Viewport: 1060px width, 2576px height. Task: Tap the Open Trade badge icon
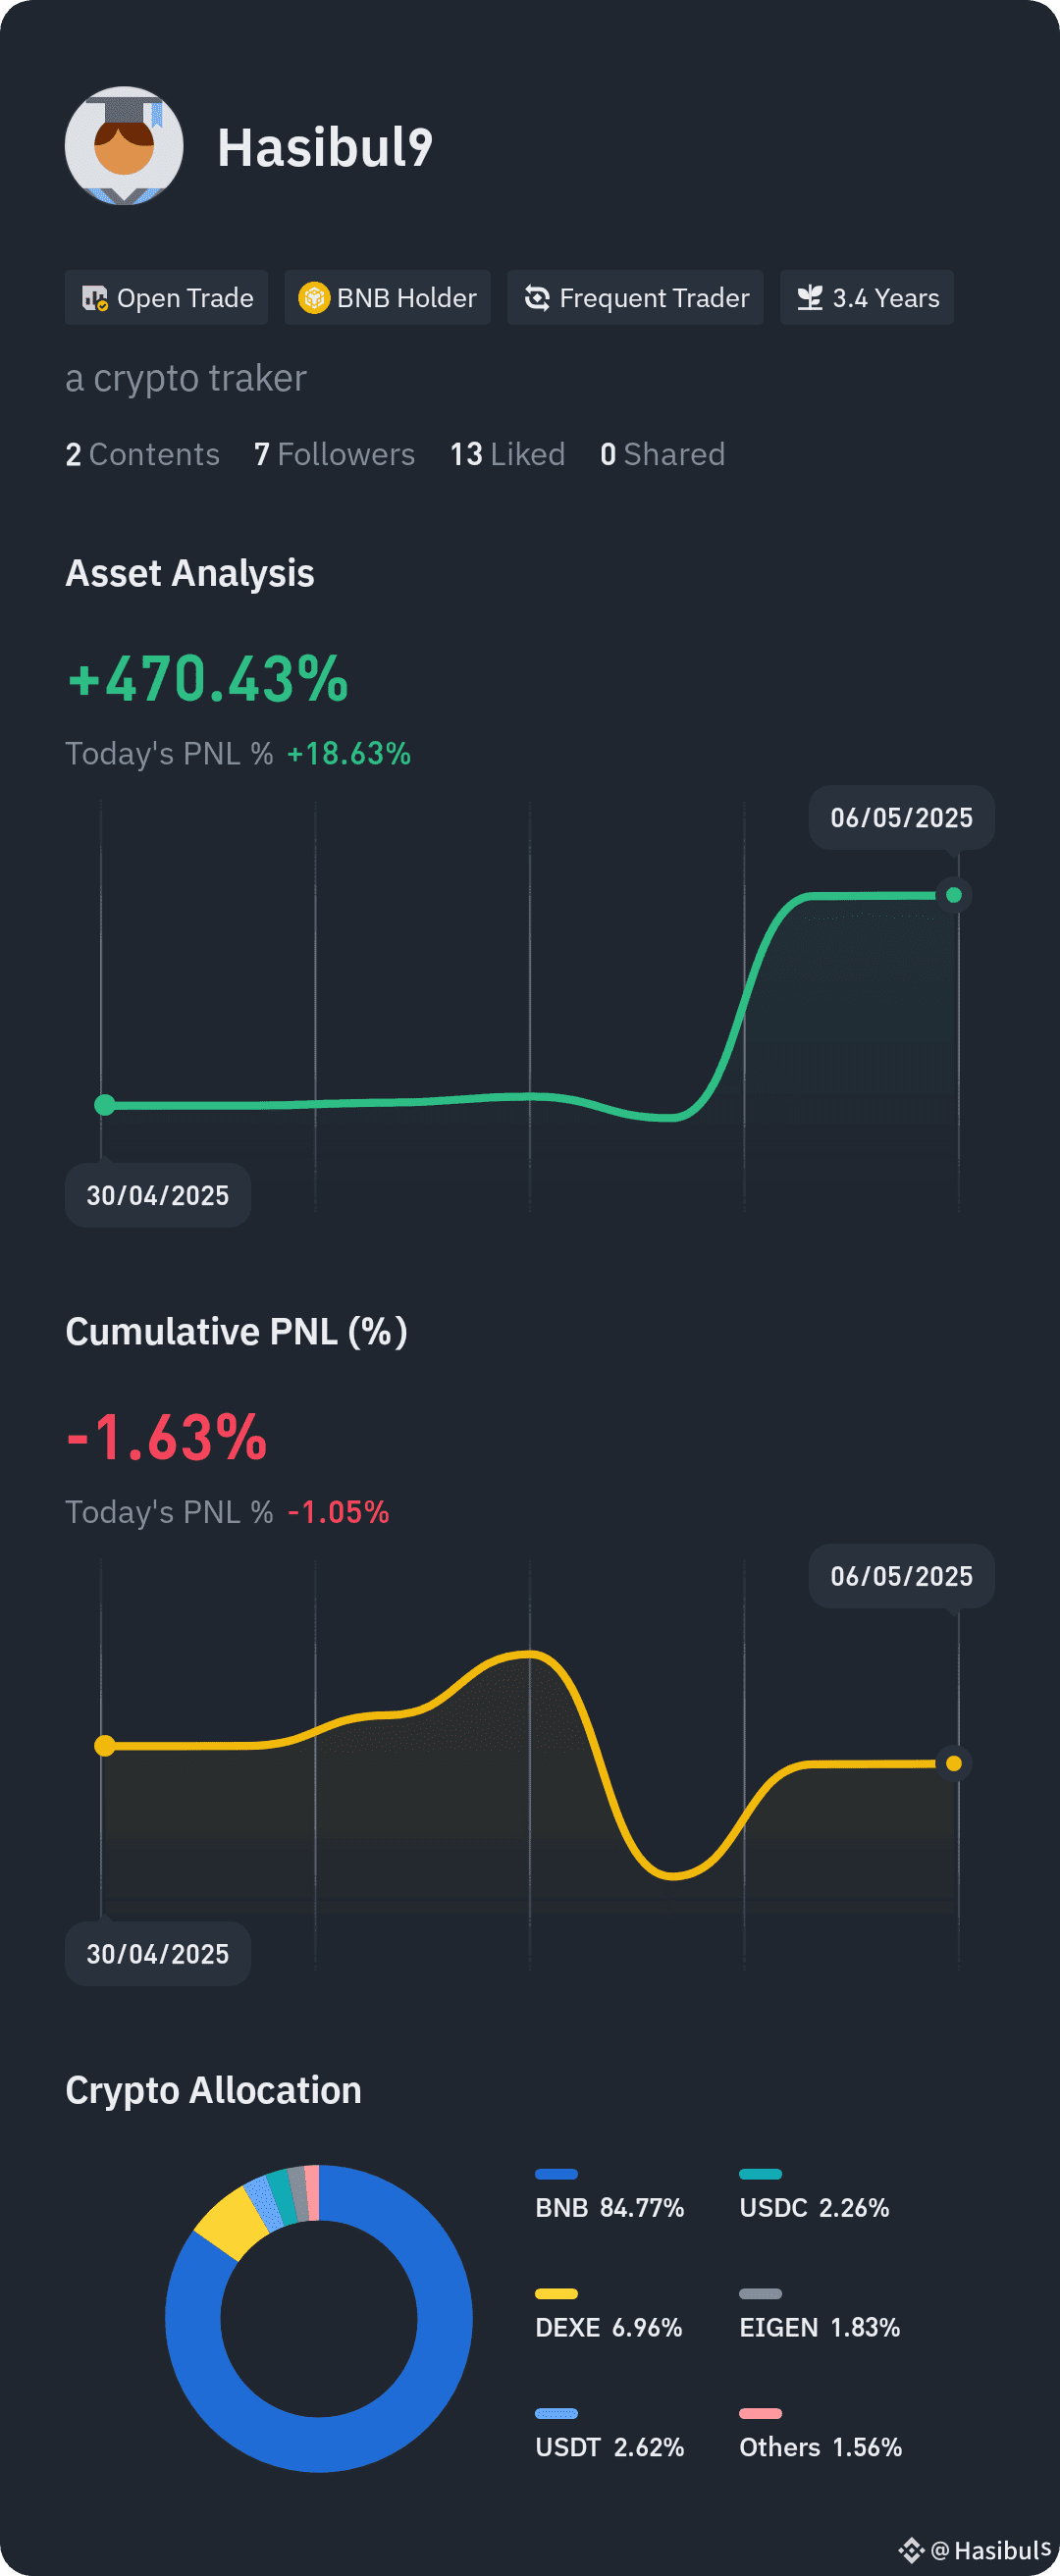tap(95, 298)
